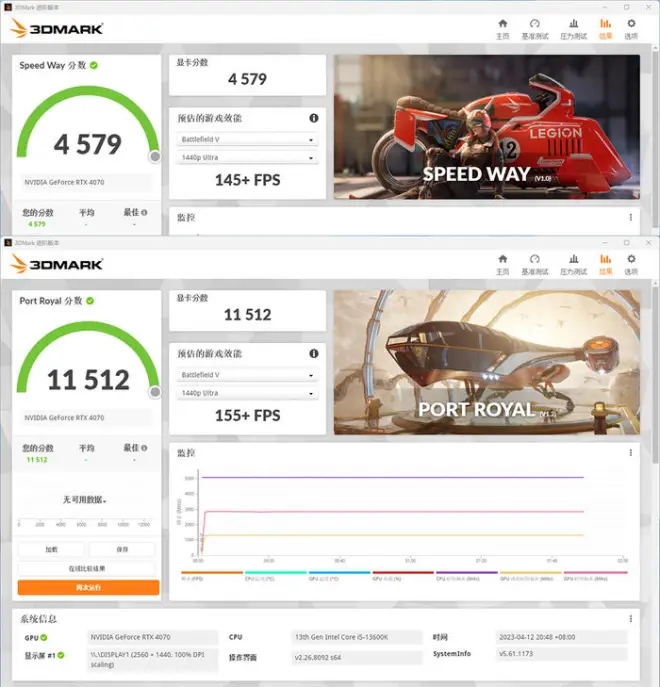This screenshot has width=660, height=687.
Task: Open the system information panel three-dot menu
Action: [x=630, y=619]
